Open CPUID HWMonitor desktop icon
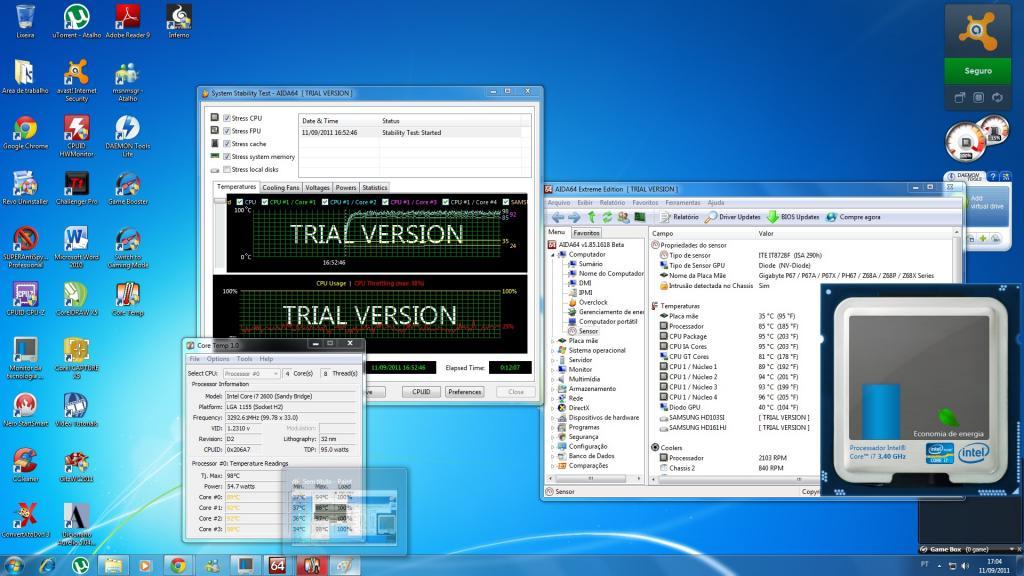The image size is (1024, 576). (76, 136)
